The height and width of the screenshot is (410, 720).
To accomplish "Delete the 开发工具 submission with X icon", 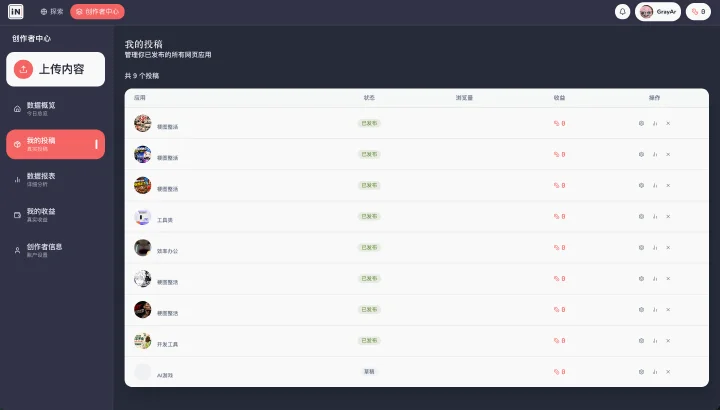I will [668, 341].
